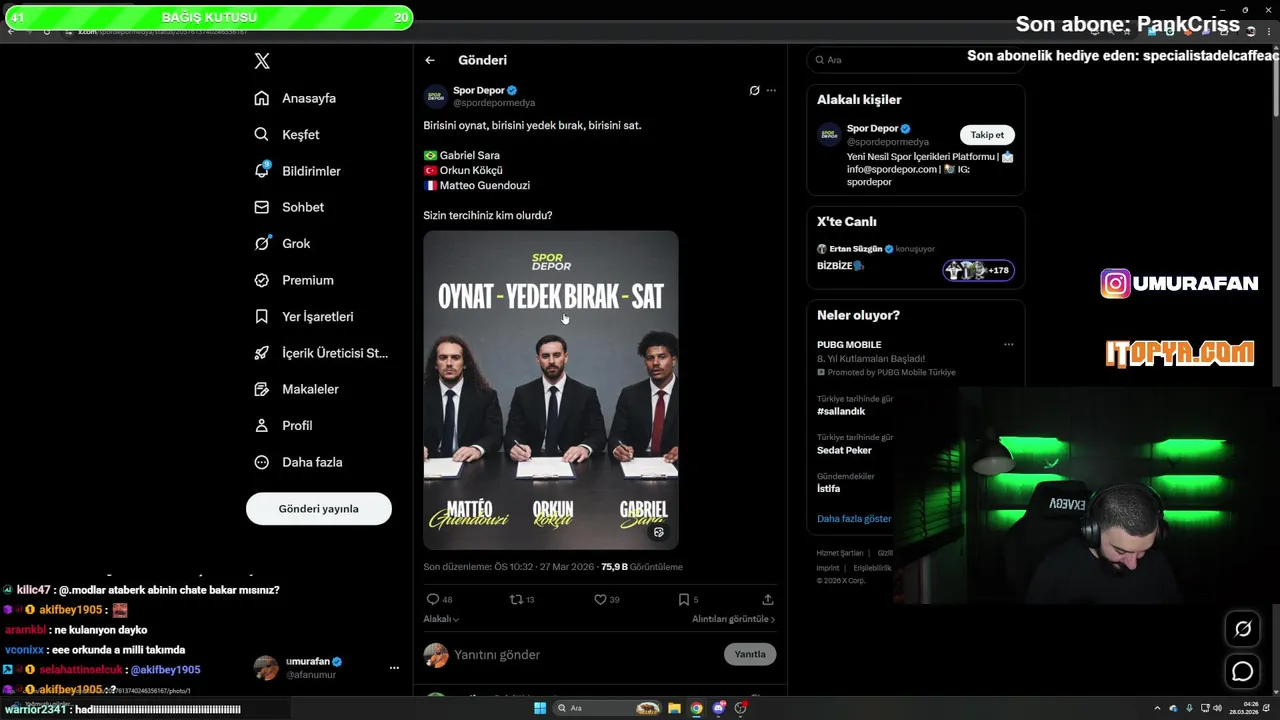Open Spor Depor in Alakalı kişiler
This screenshot has width=1280, height=720.
pyautogui.click(x=872, y=128)
